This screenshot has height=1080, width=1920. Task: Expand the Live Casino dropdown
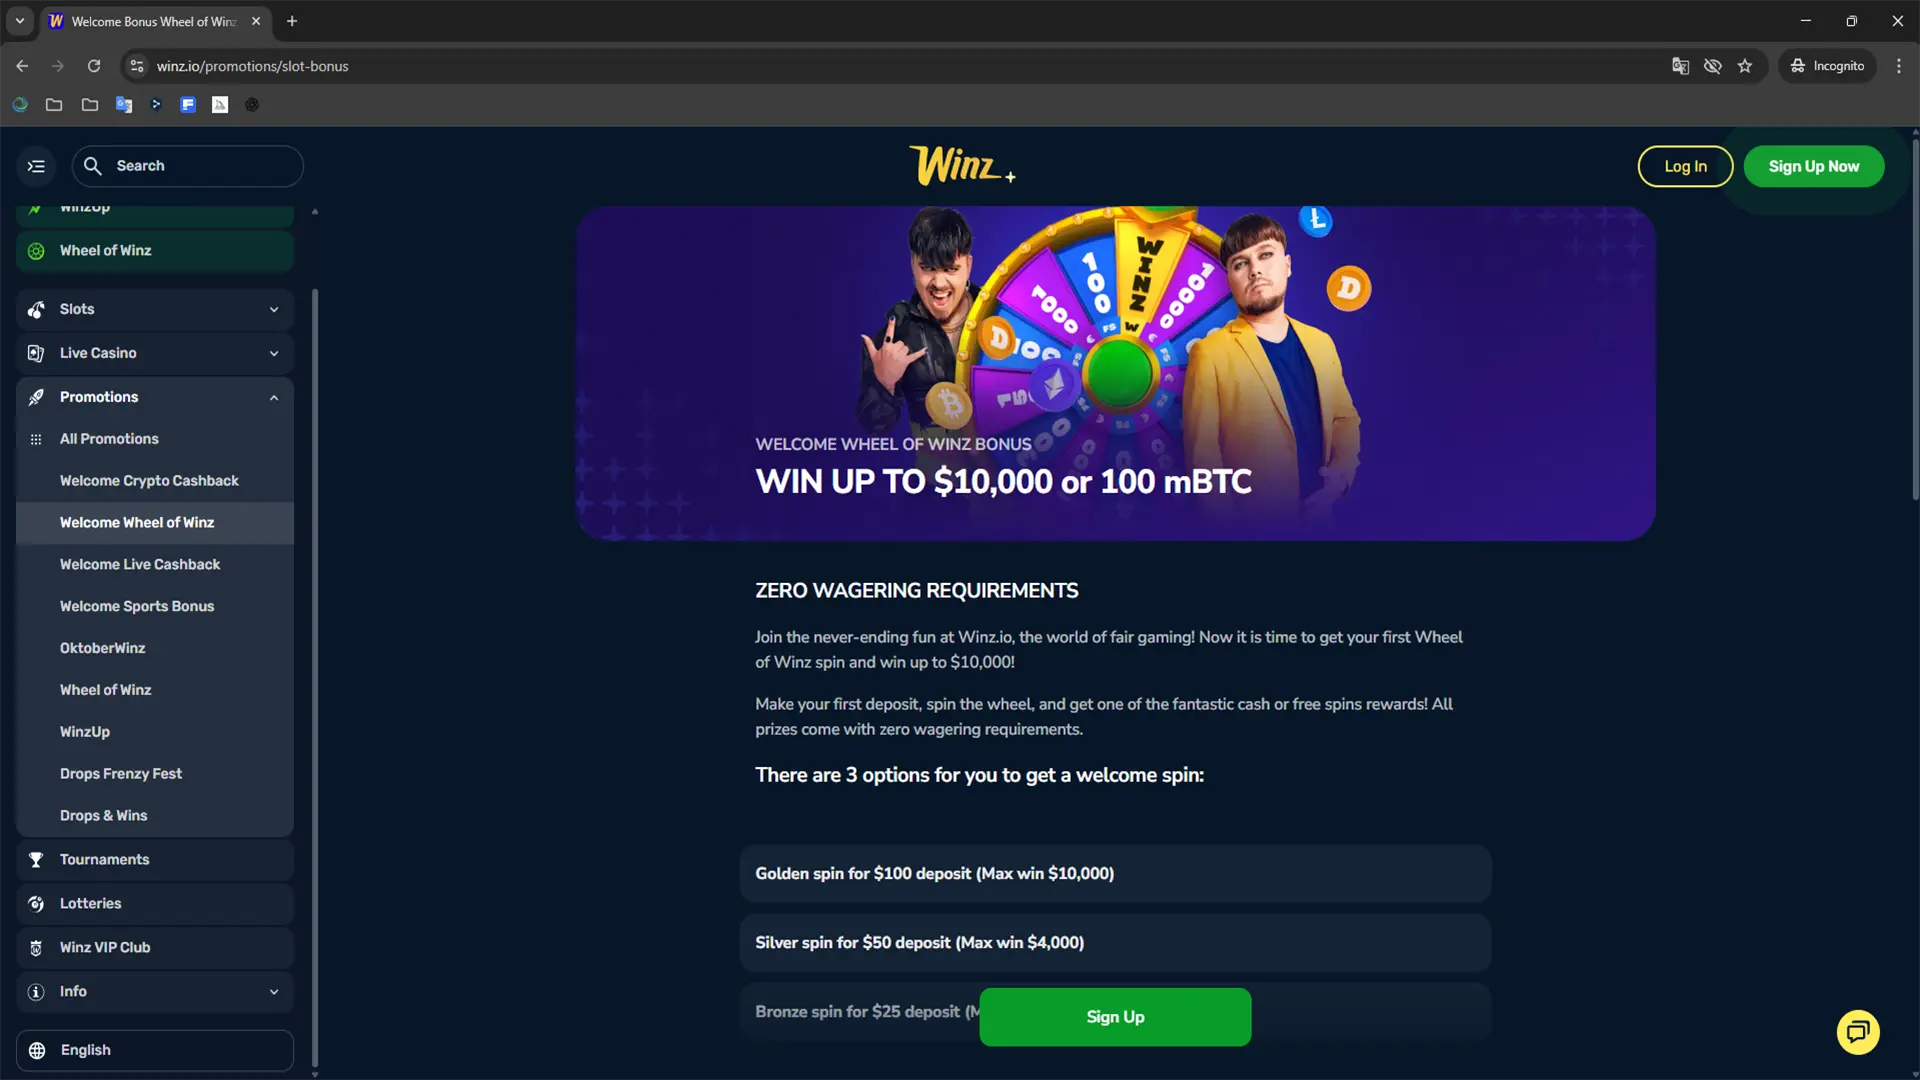click(x=274, y=354)
